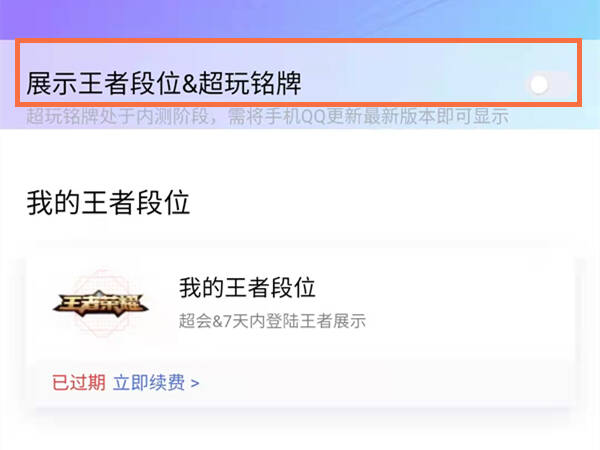Tap the word 超玩铭牌 in the toggle row

point(250,83)
